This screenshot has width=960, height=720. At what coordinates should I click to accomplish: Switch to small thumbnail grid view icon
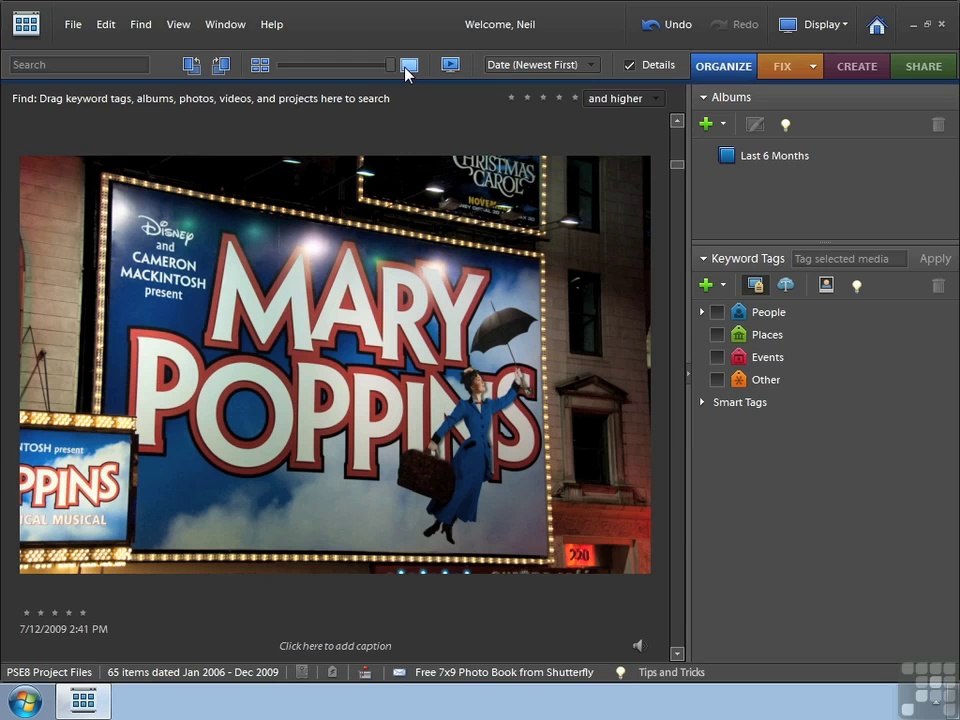(260, 65)
